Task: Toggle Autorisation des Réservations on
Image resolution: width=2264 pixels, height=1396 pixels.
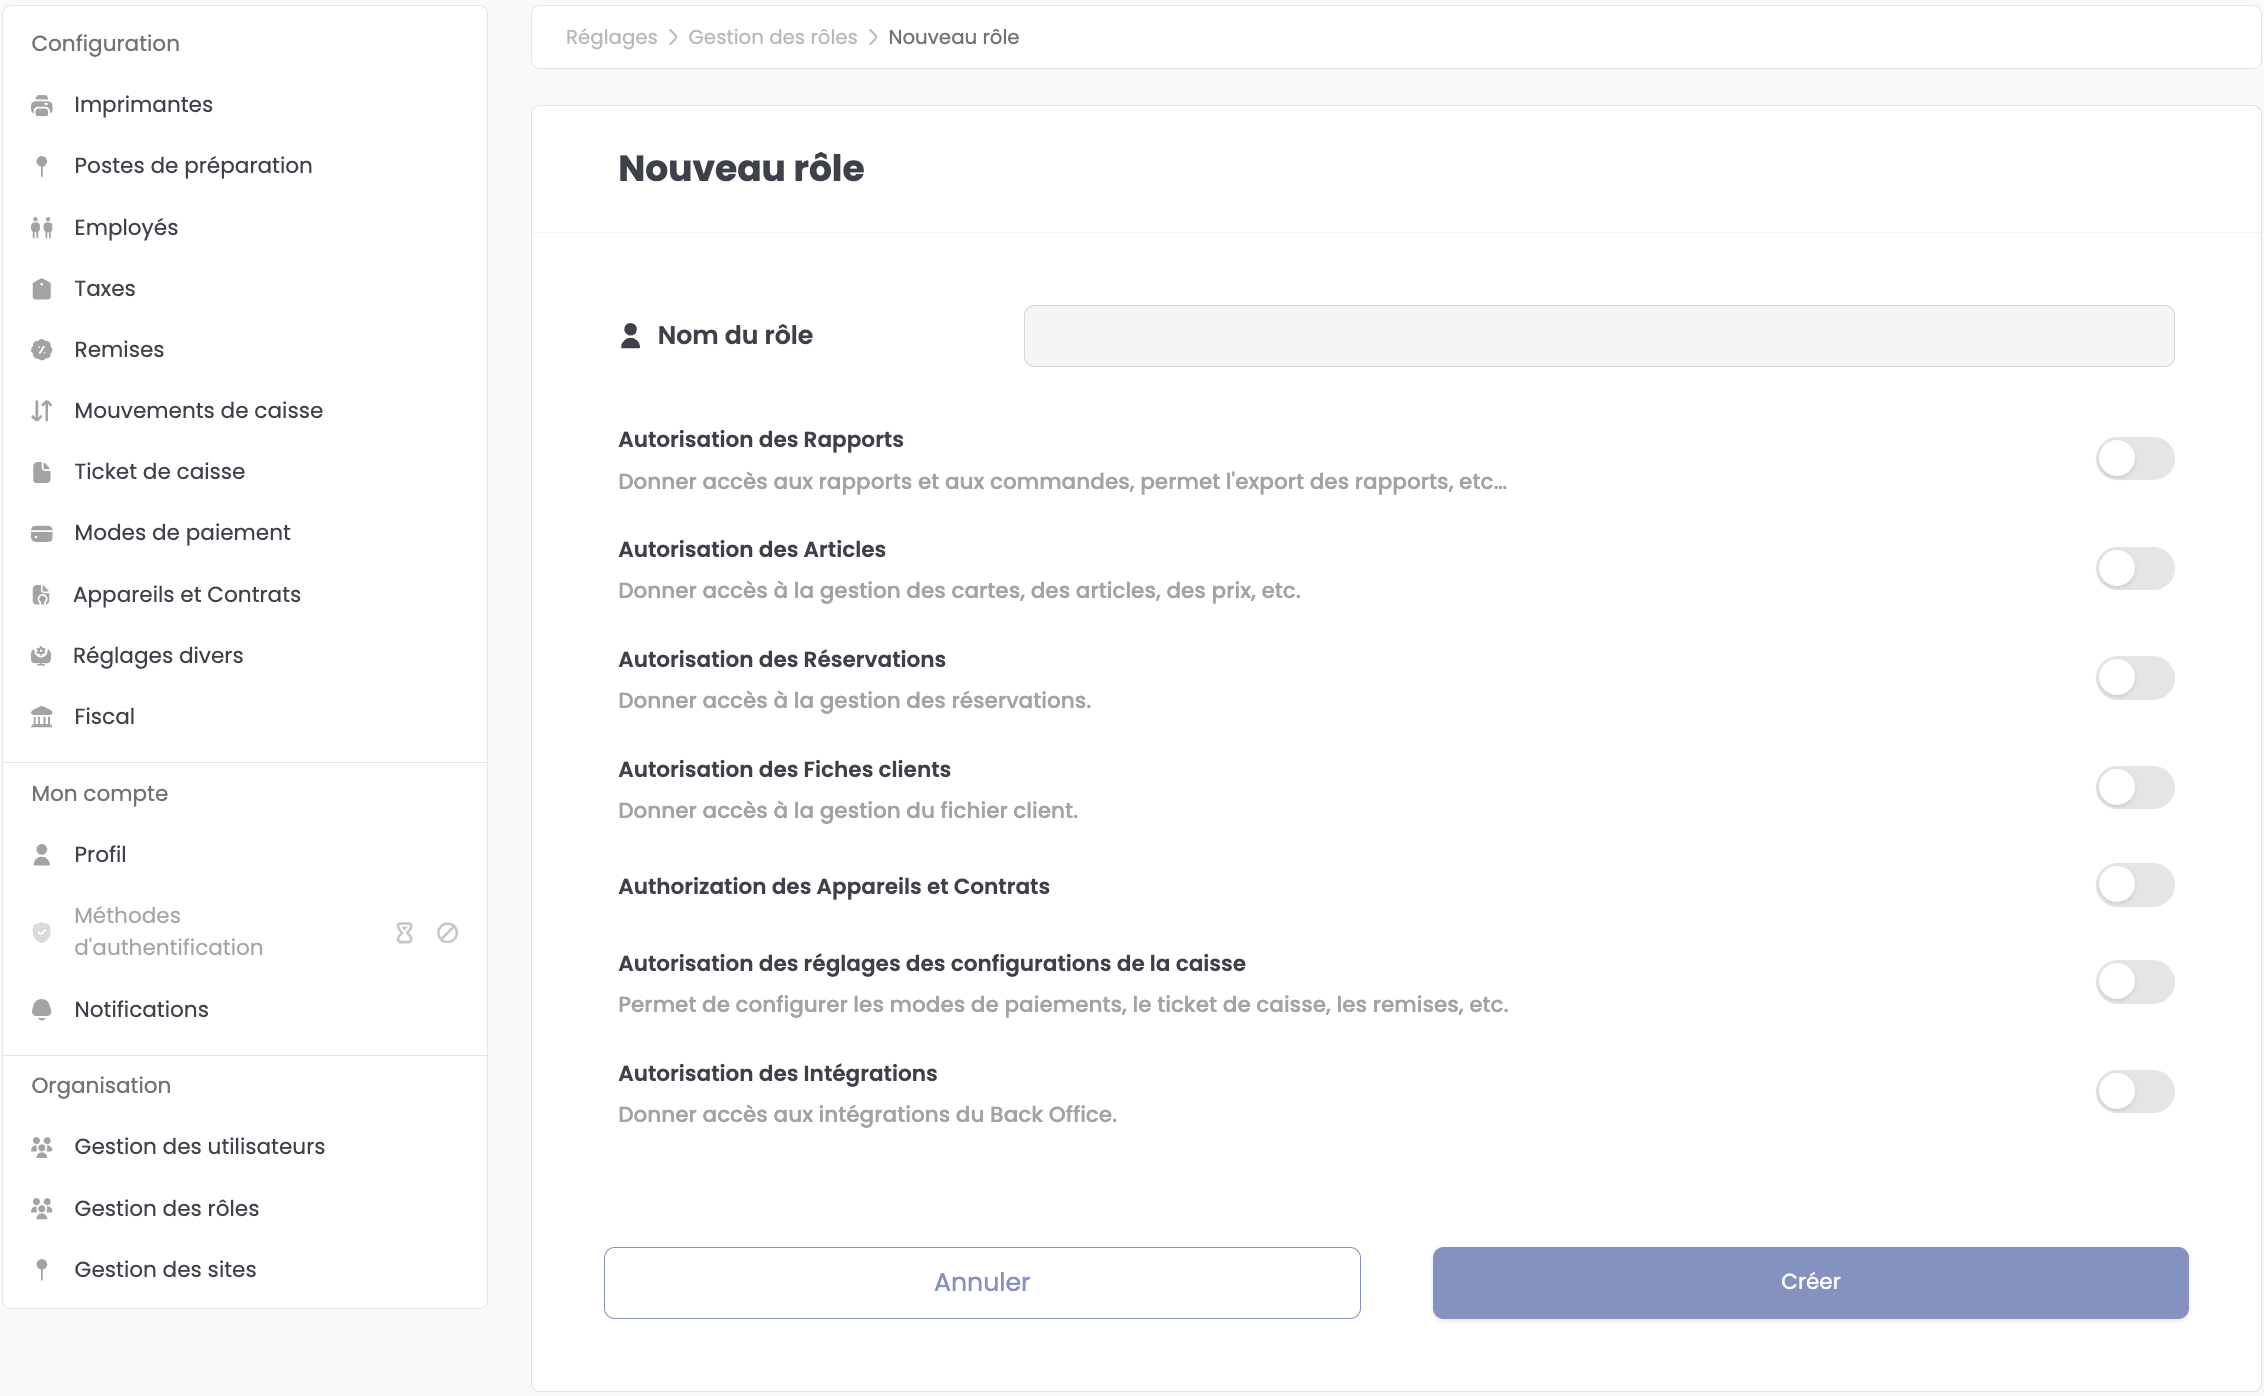Action: coord(2134,678)
